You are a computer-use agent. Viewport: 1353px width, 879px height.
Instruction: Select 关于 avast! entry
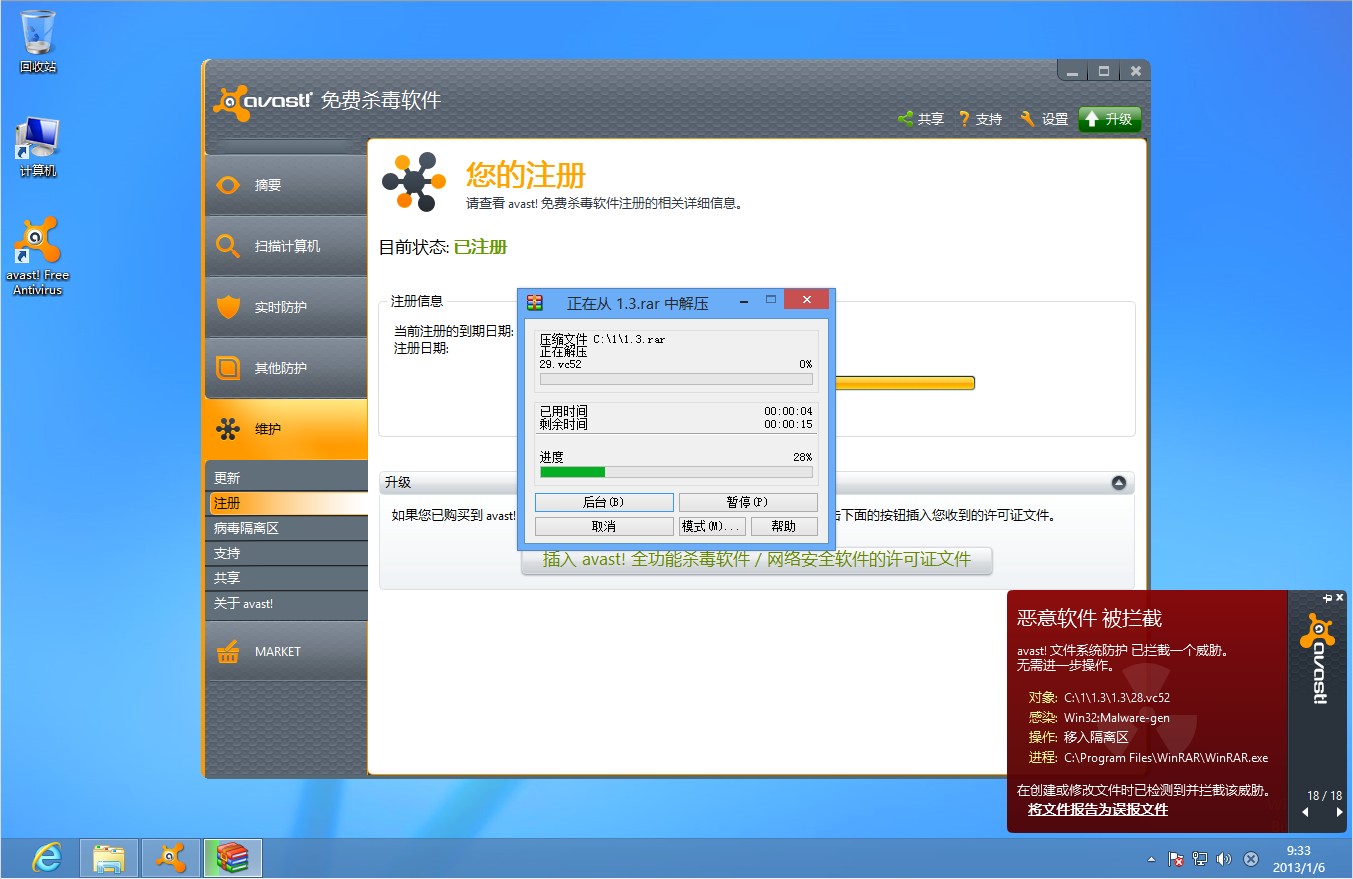[x=286, y=603]
